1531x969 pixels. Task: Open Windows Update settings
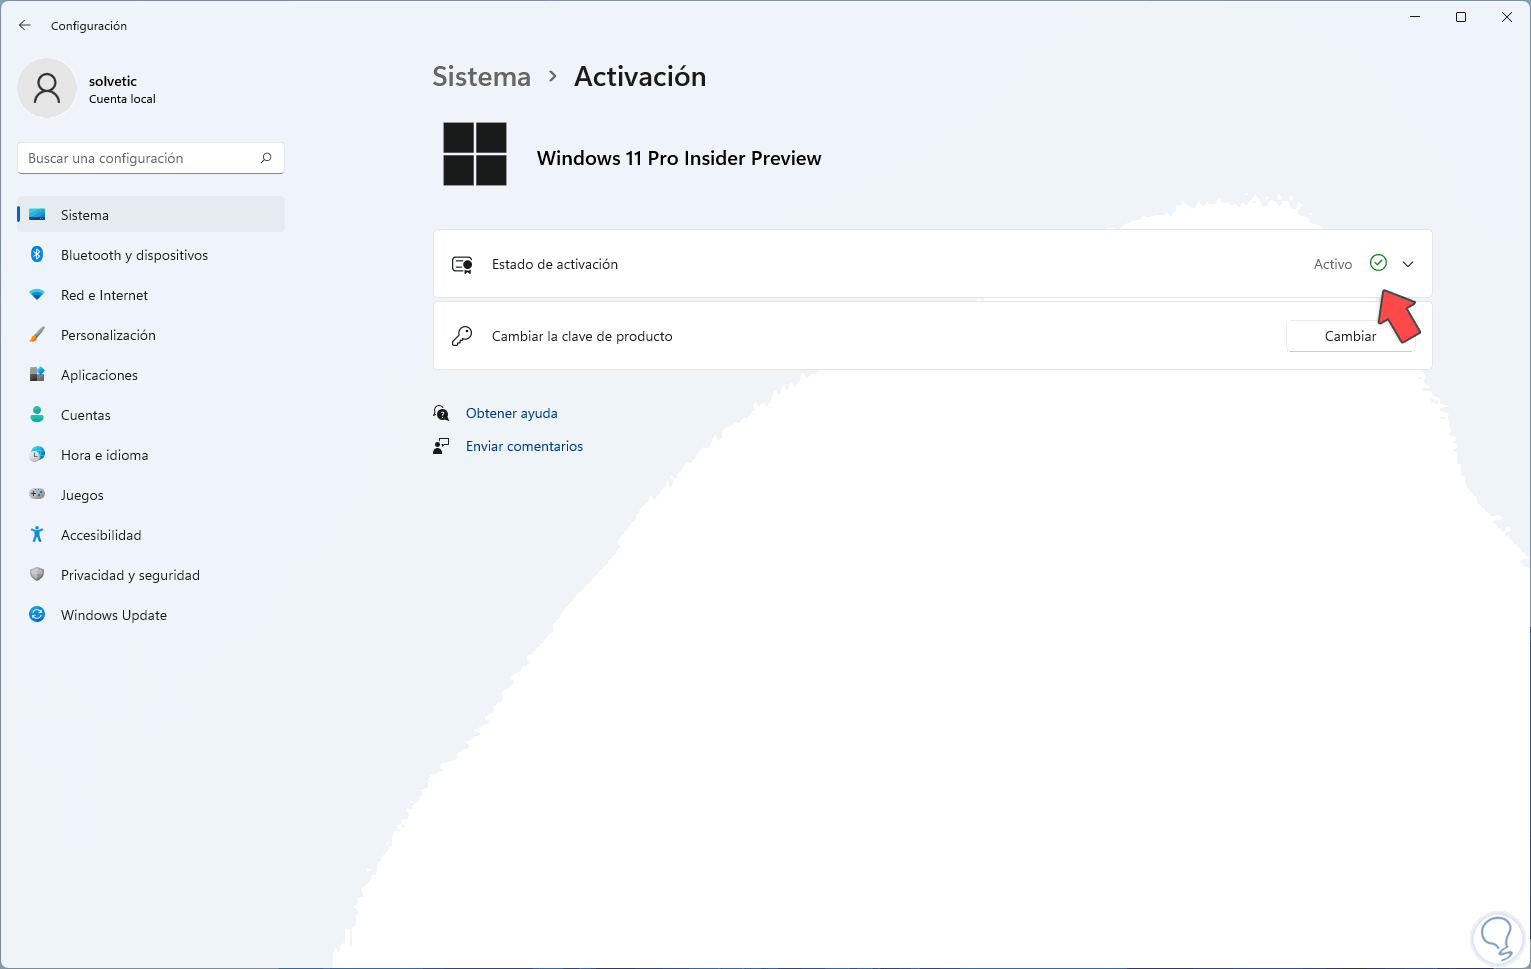(151, 615)
